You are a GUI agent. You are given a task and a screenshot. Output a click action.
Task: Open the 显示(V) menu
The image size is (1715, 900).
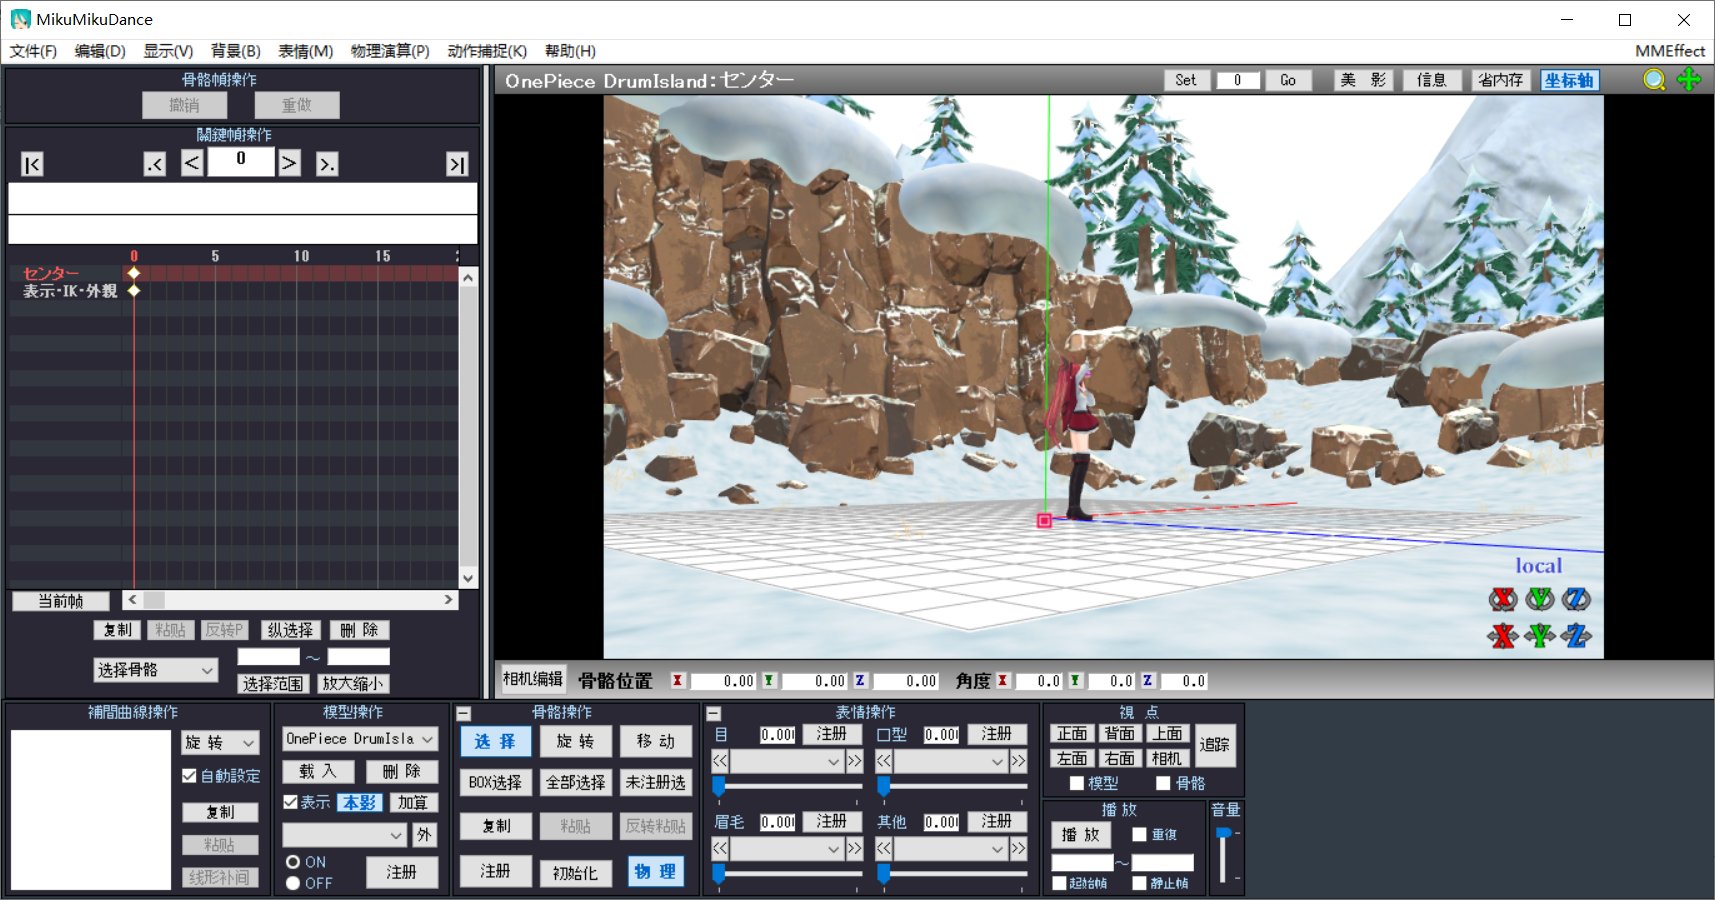coord(168,51)
